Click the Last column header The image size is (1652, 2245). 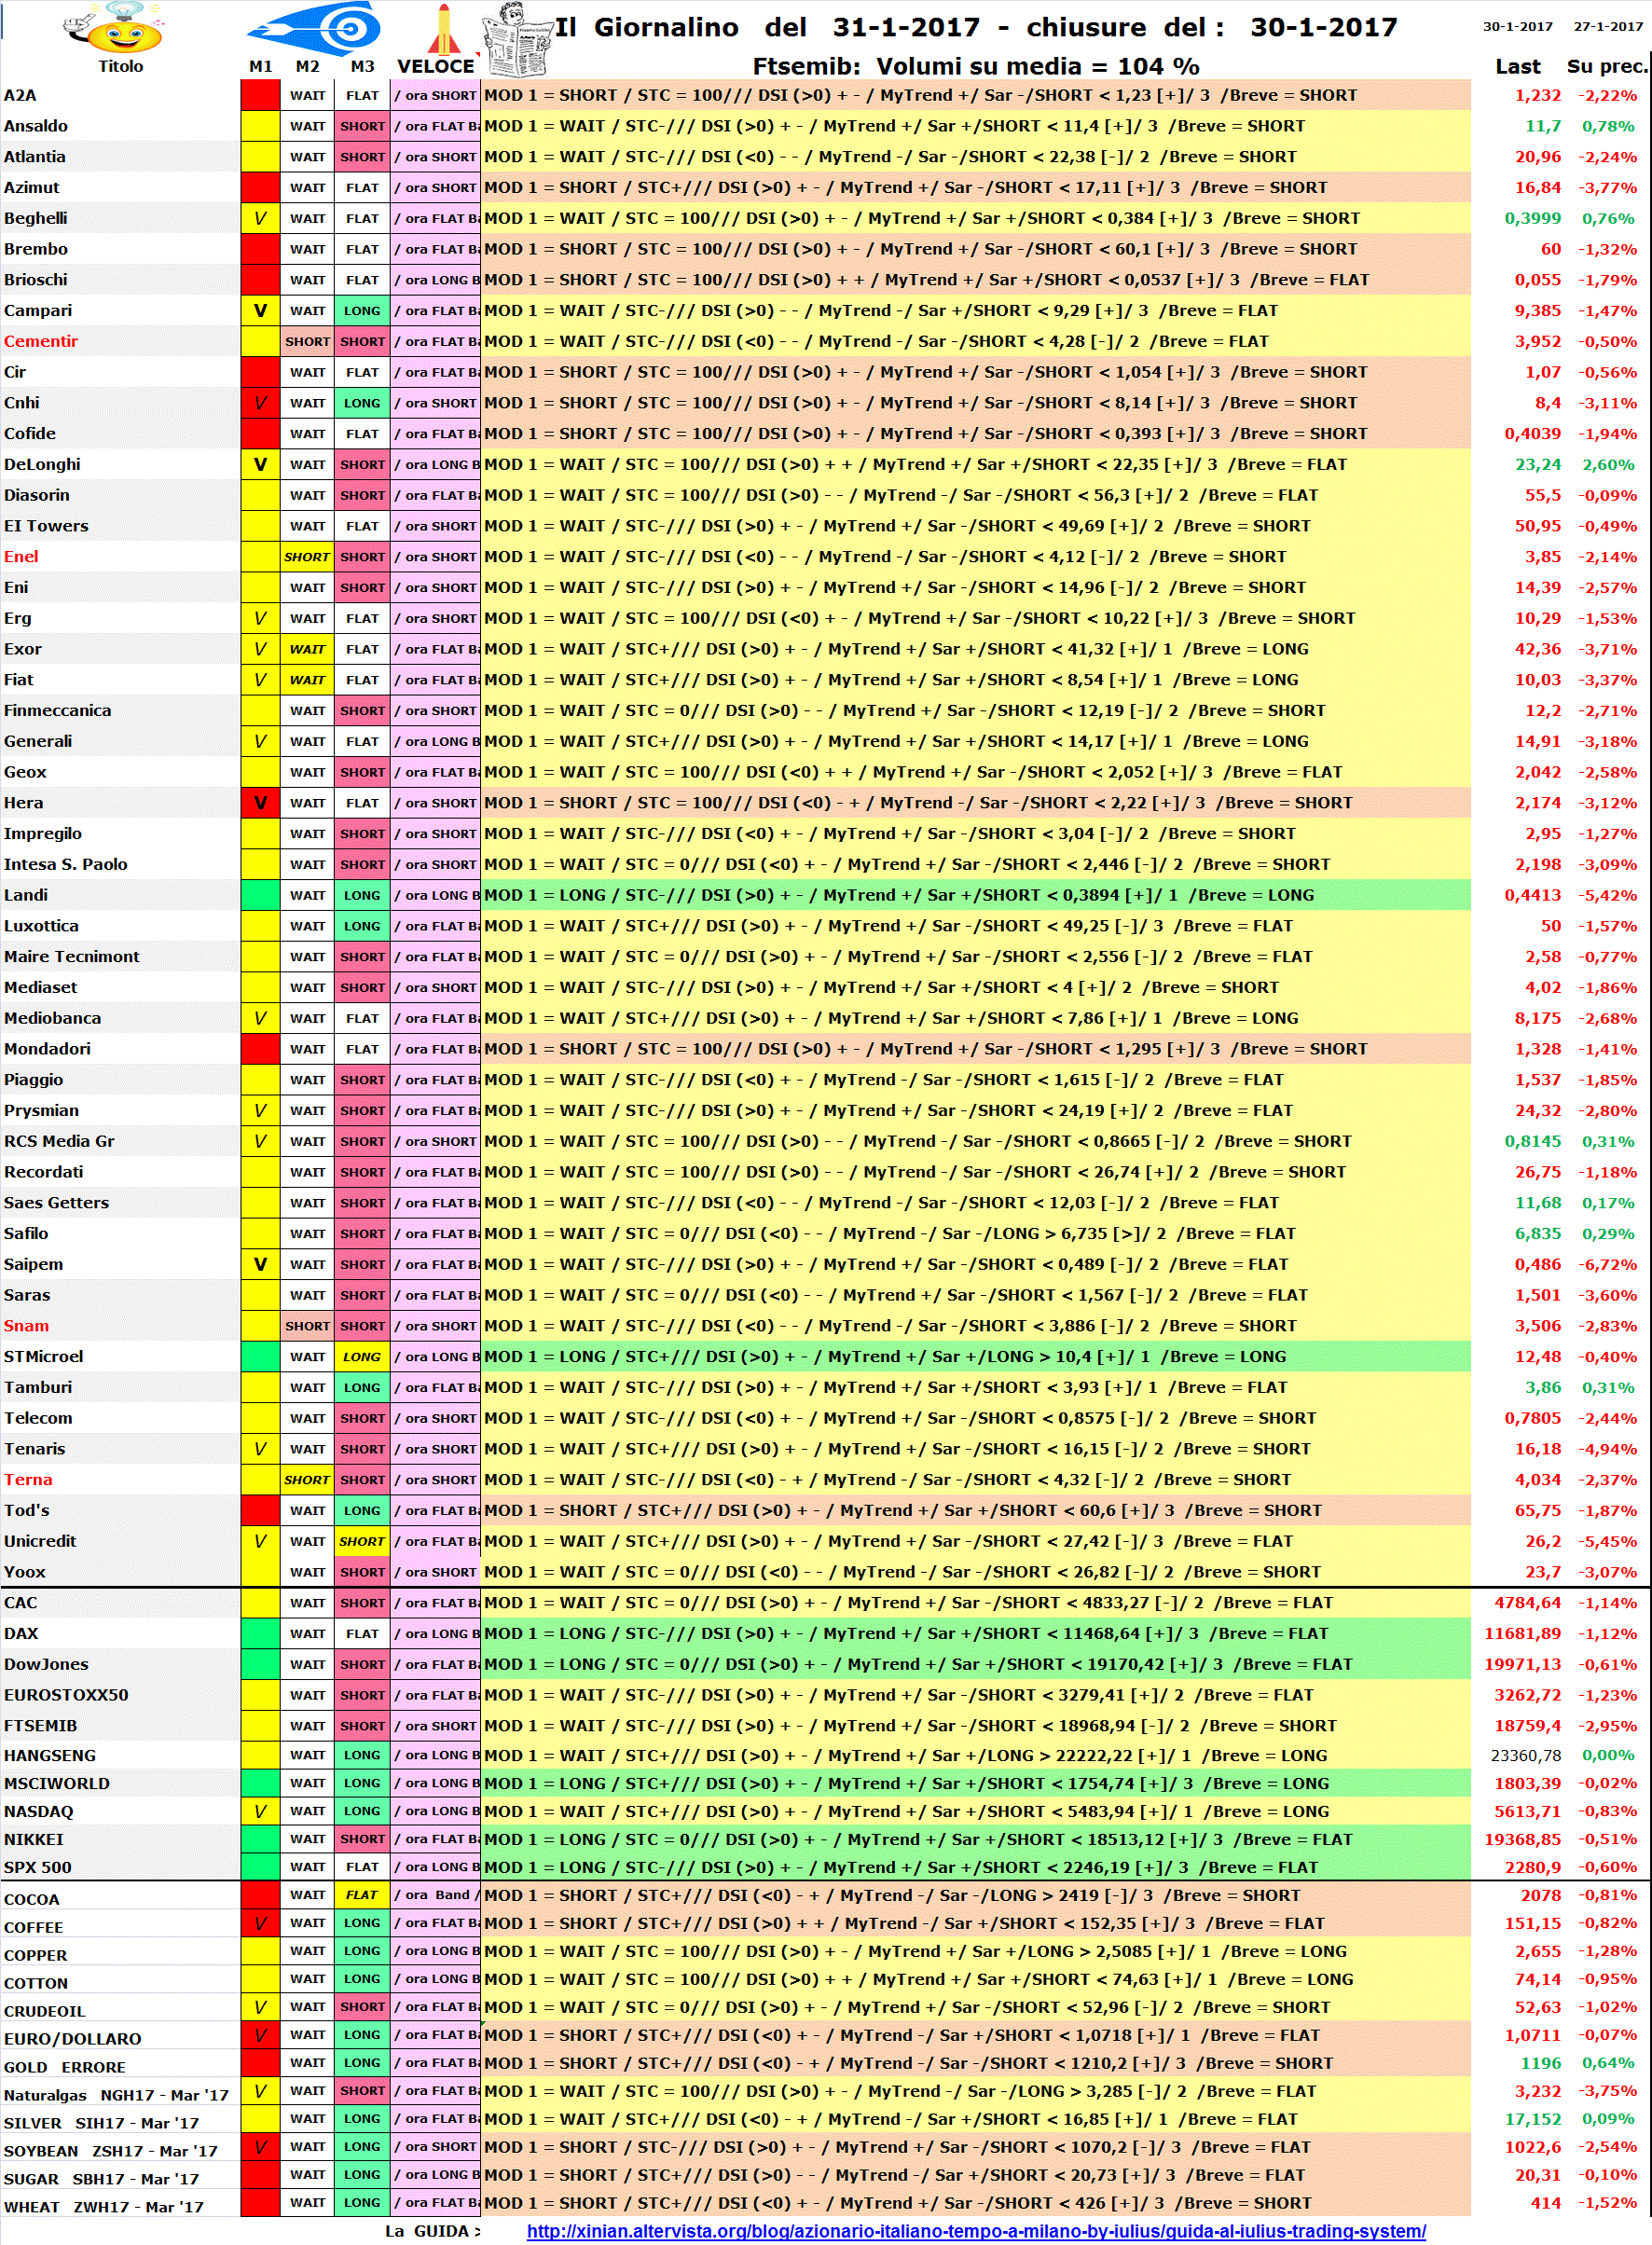tap(1518, 66)
